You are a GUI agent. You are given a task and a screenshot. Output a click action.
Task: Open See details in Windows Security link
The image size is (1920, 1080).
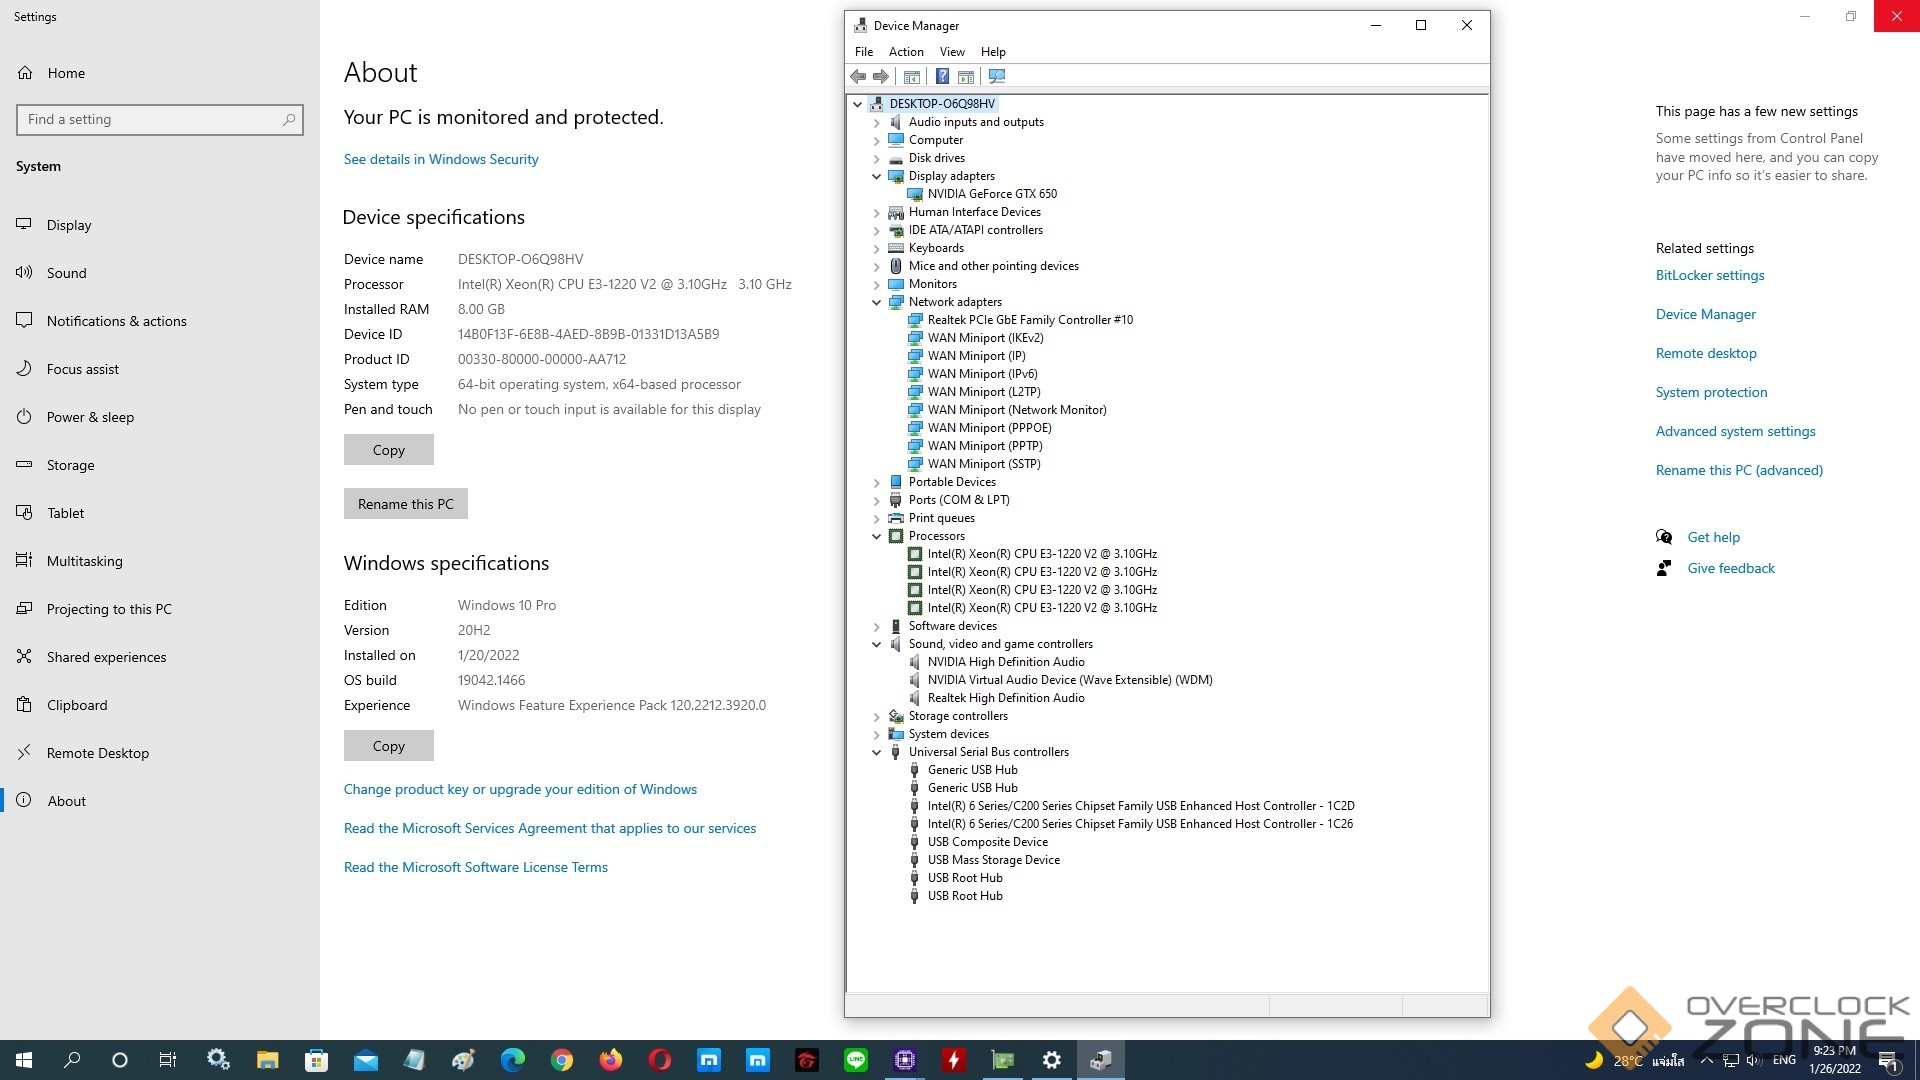[x=440, y=159]
